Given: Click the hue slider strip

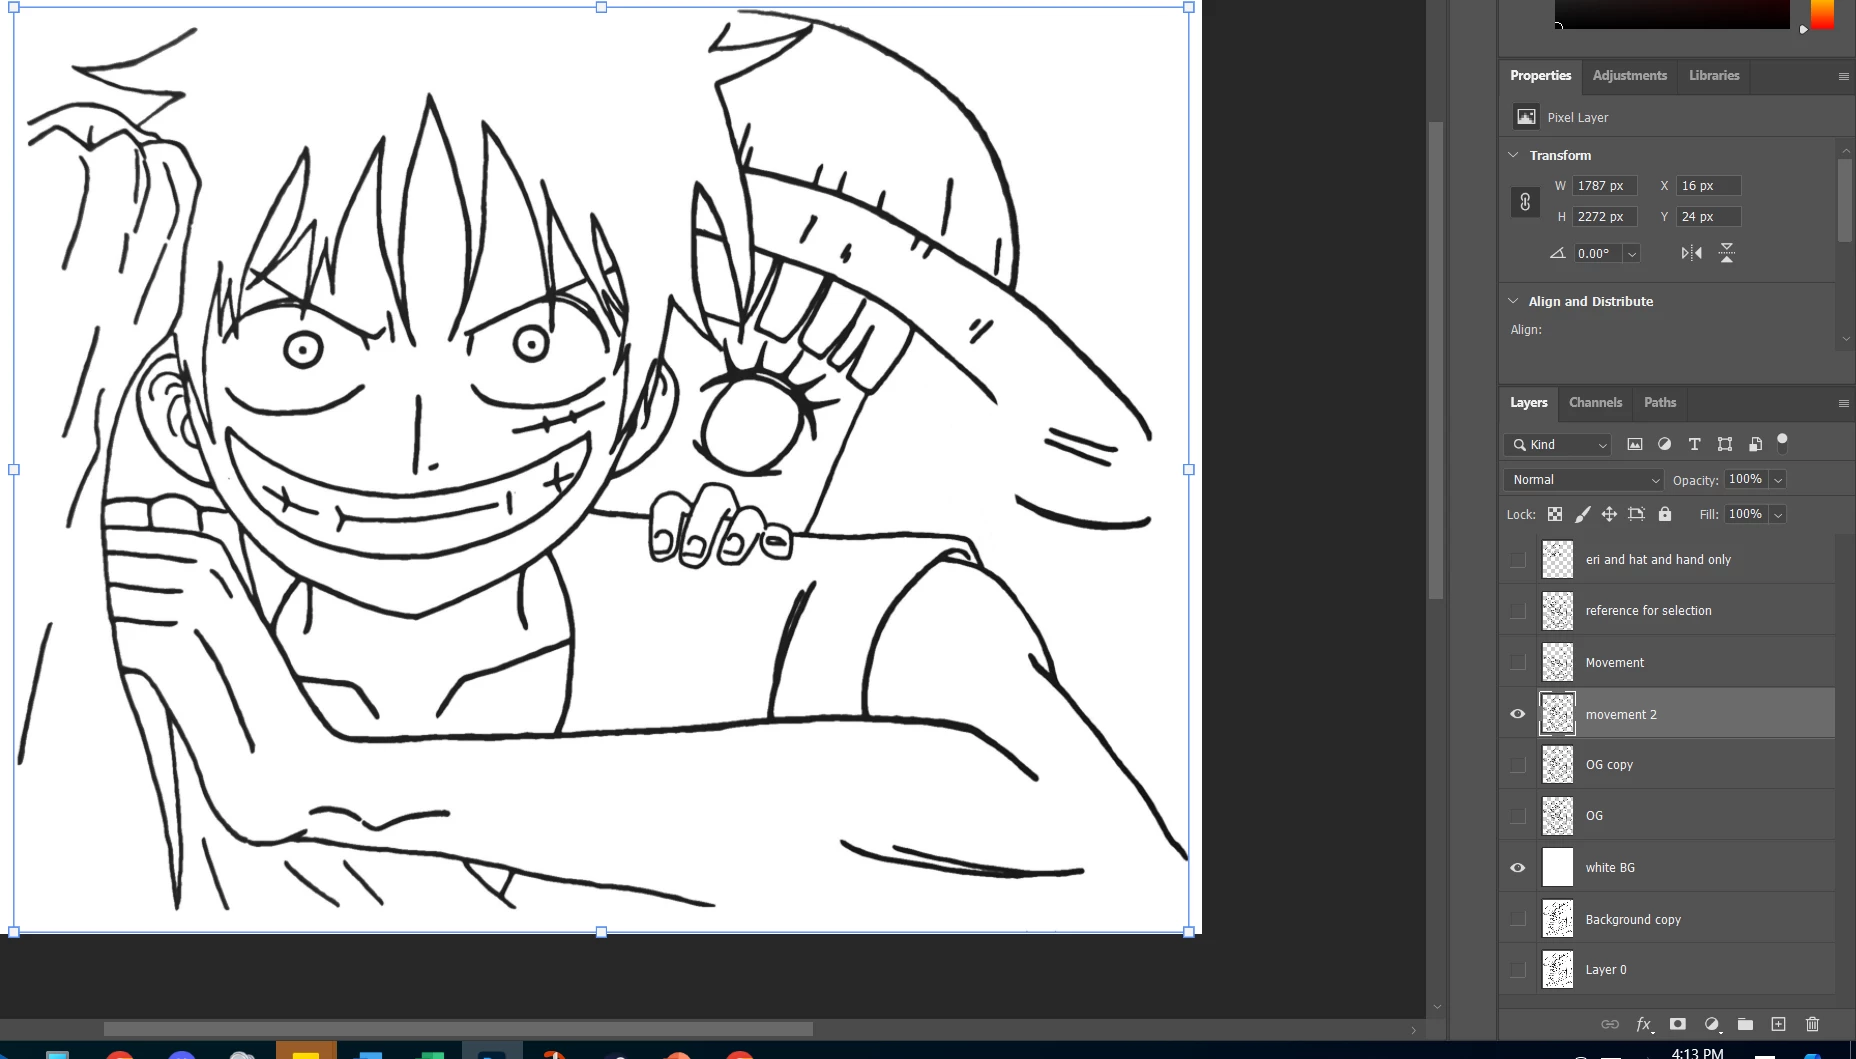Looking at the screenshot, I should [1822, 14].
